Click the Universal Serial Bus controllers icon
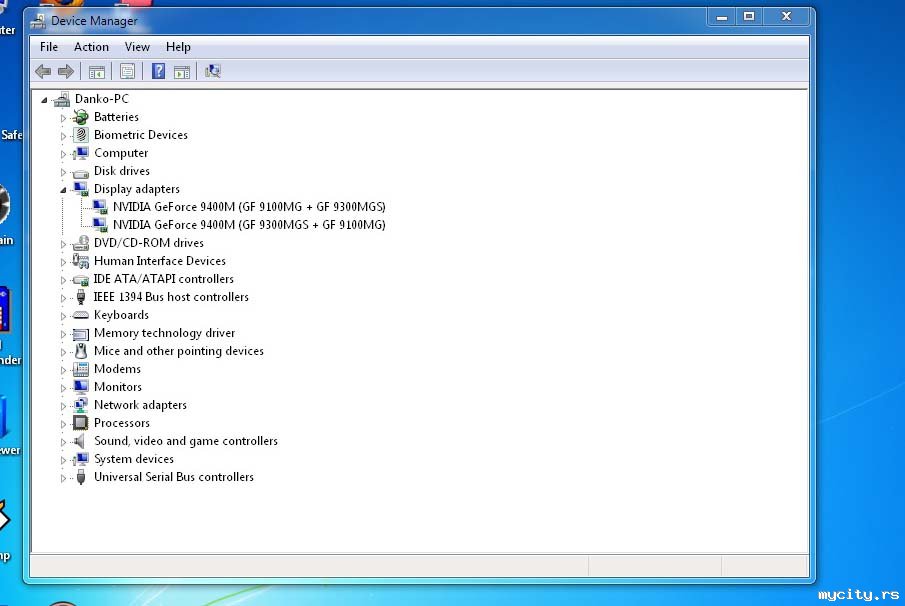Image resolution: width=905 pixels, height=606 pixels. point(81,477)
